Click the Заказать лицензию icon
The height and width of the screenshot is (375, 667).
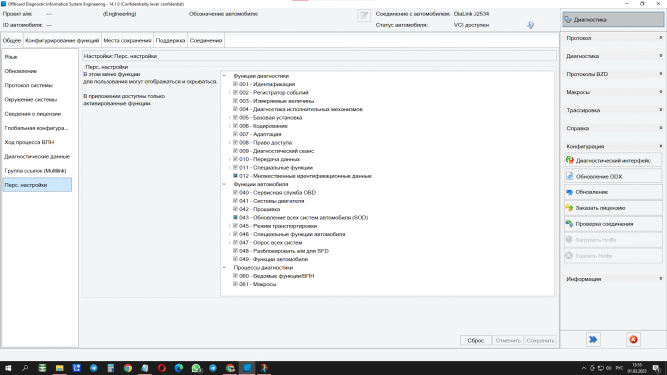click(x=570, y=208)
